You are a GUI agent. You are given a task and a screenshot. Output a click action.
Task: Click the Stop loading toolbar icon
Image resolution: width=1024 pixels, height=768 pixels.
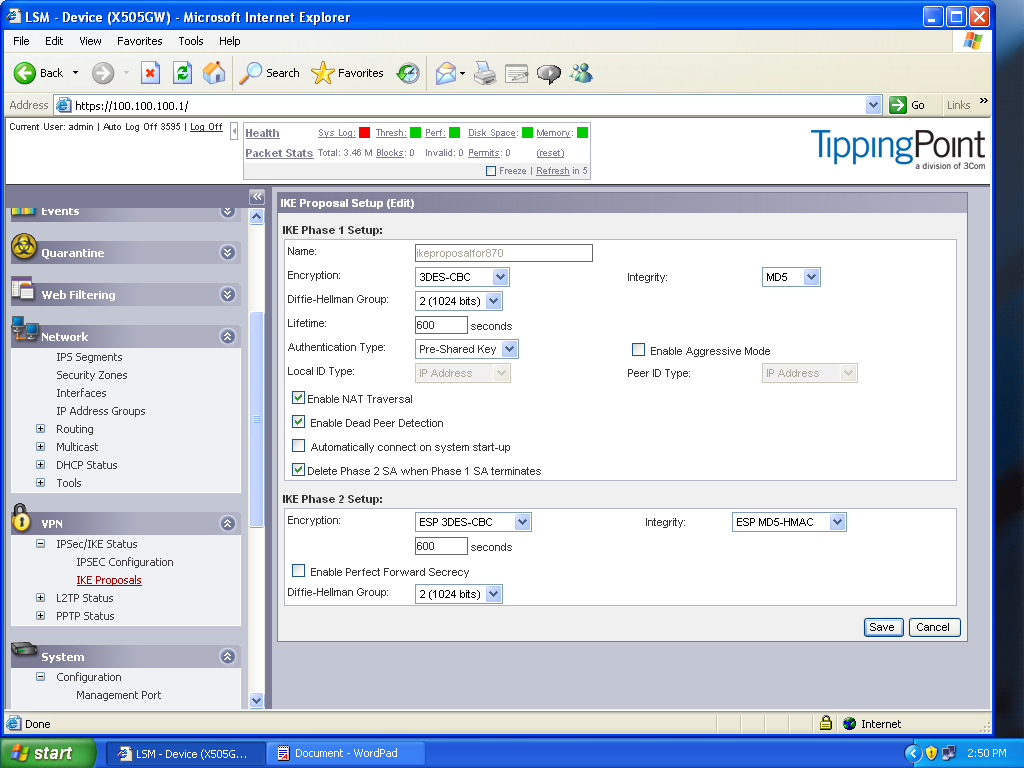coord(150,73)
